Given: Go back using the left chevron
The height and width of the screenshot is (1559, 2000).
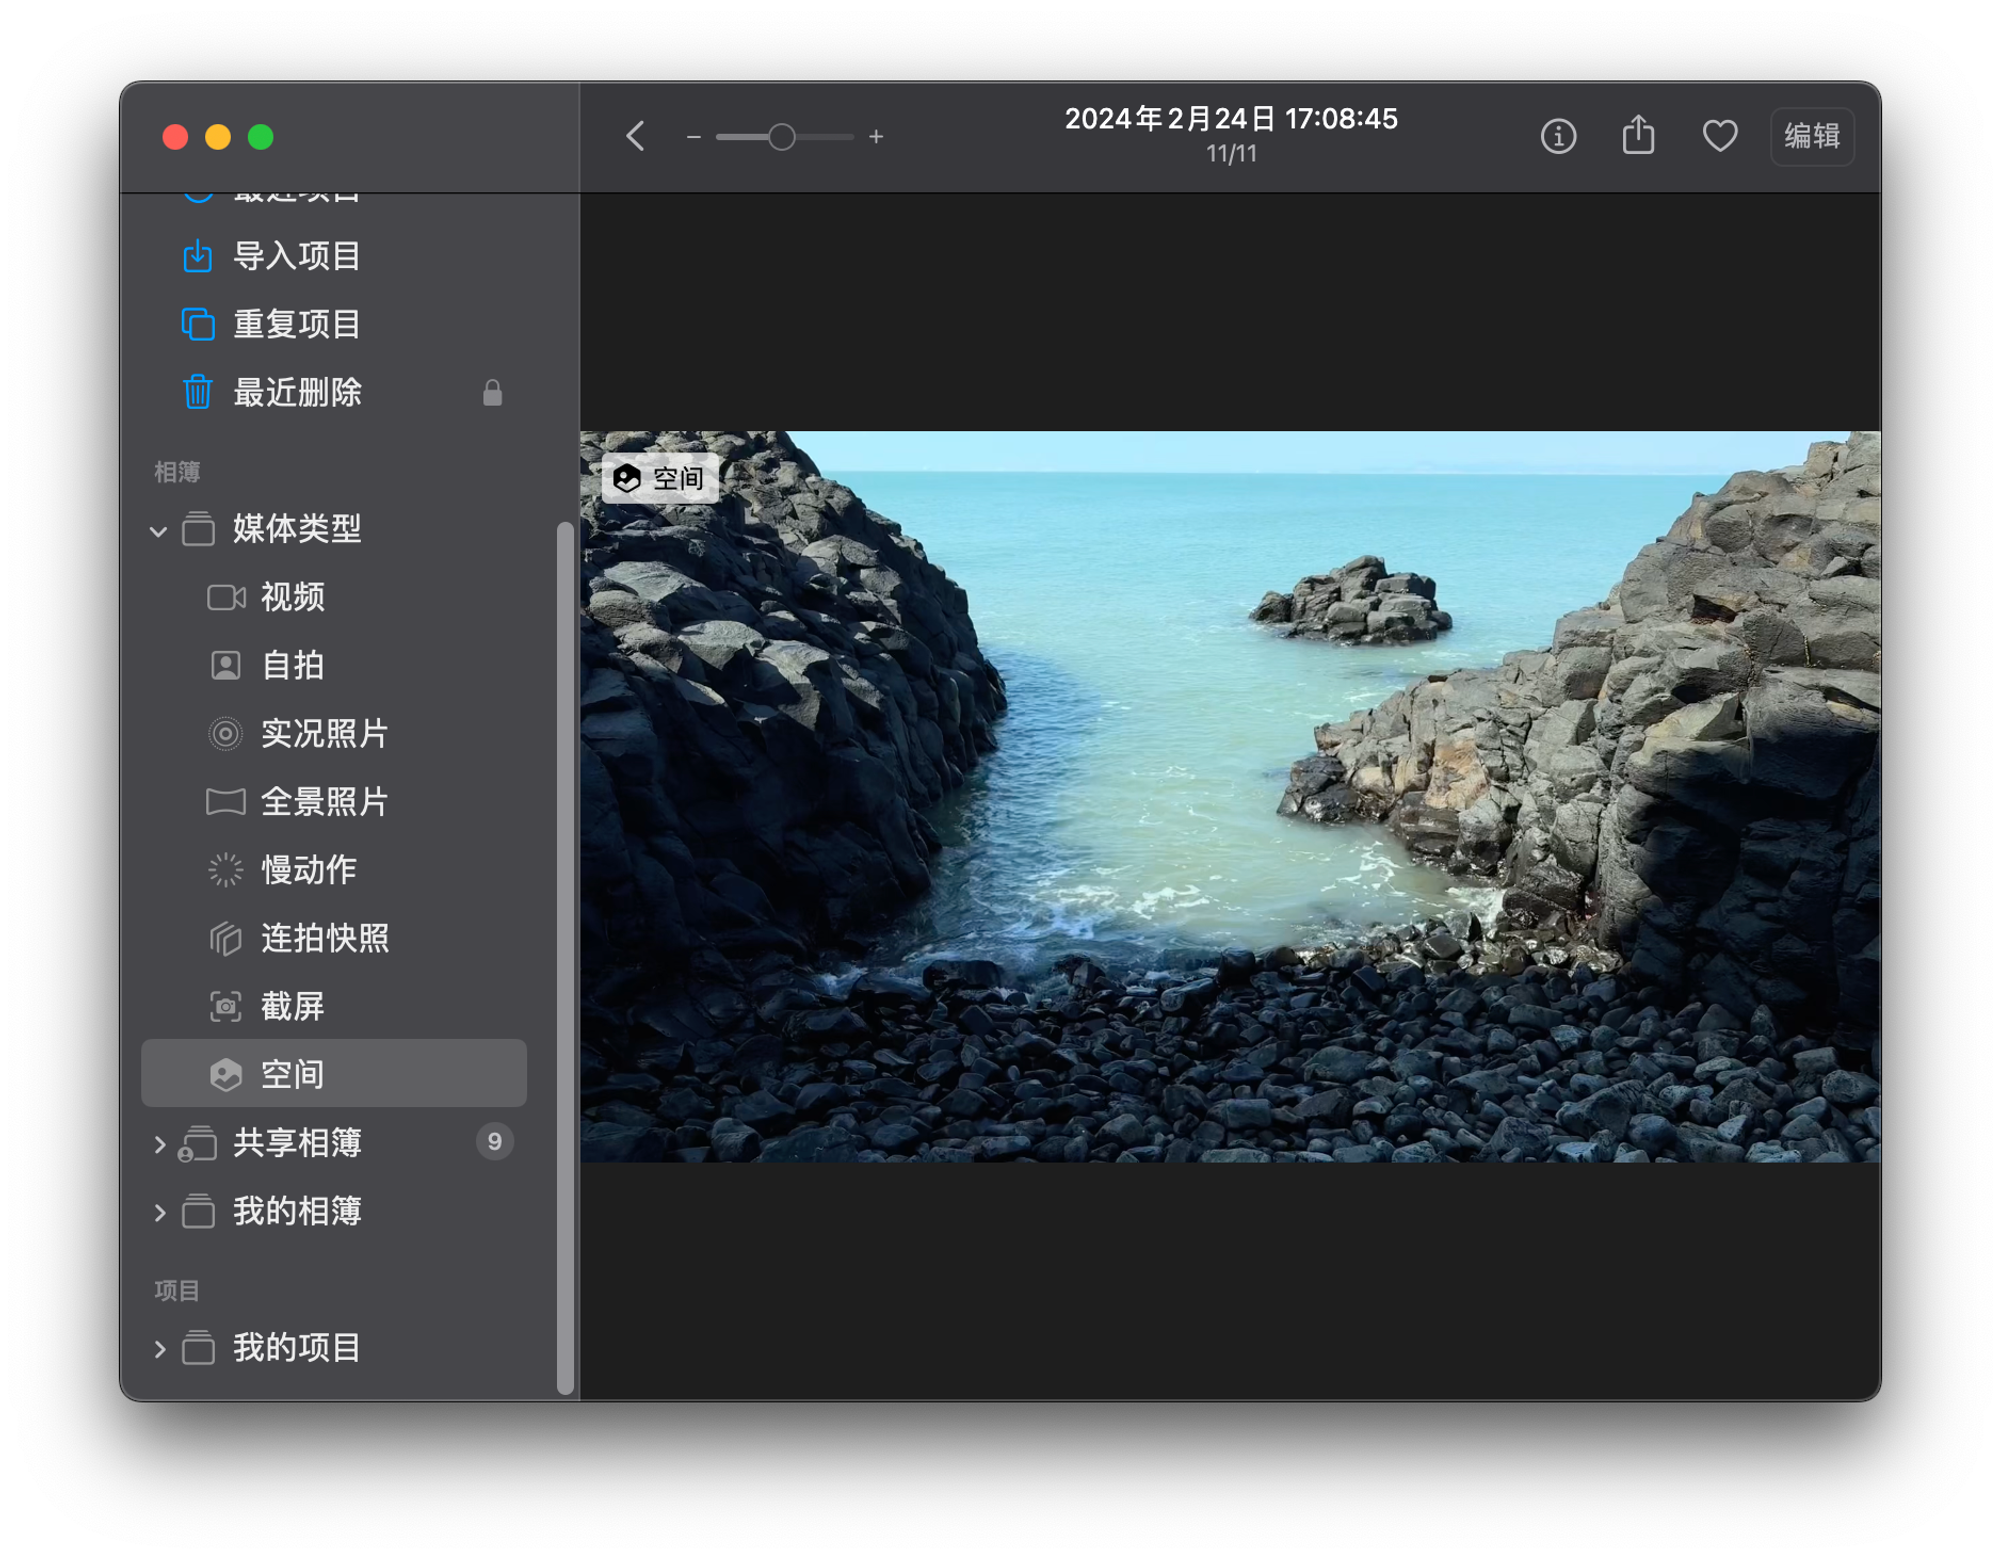Looking at the screenshot, I should pos(636,136).
